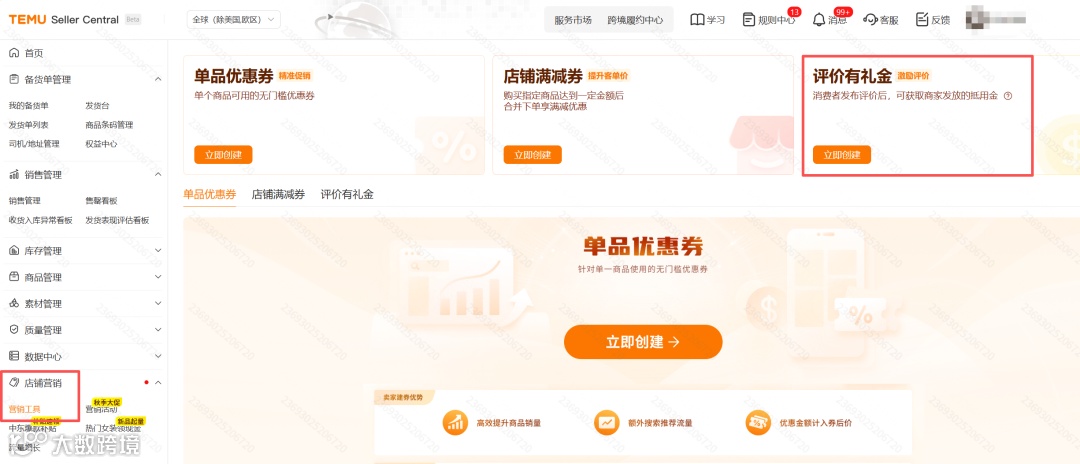Go to 首页 home icon
The height and width of the screenshot is (464, 1080).
click(x=14, y=53)
